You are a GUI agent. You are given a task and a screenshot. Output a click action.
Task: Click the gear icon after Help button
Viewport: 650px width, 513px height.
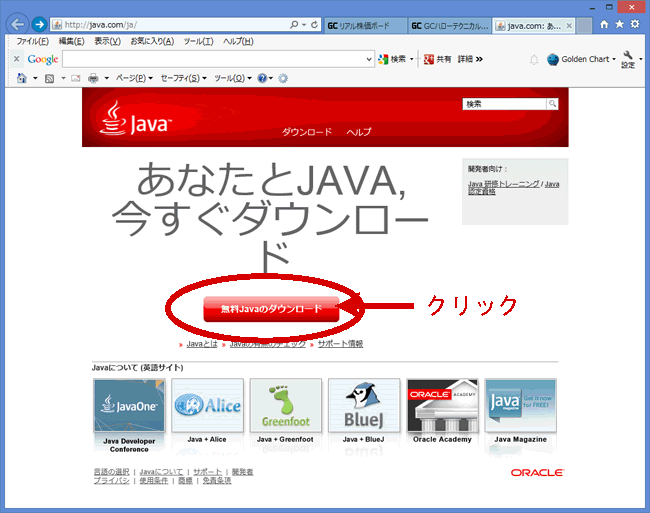pos(283,78)
